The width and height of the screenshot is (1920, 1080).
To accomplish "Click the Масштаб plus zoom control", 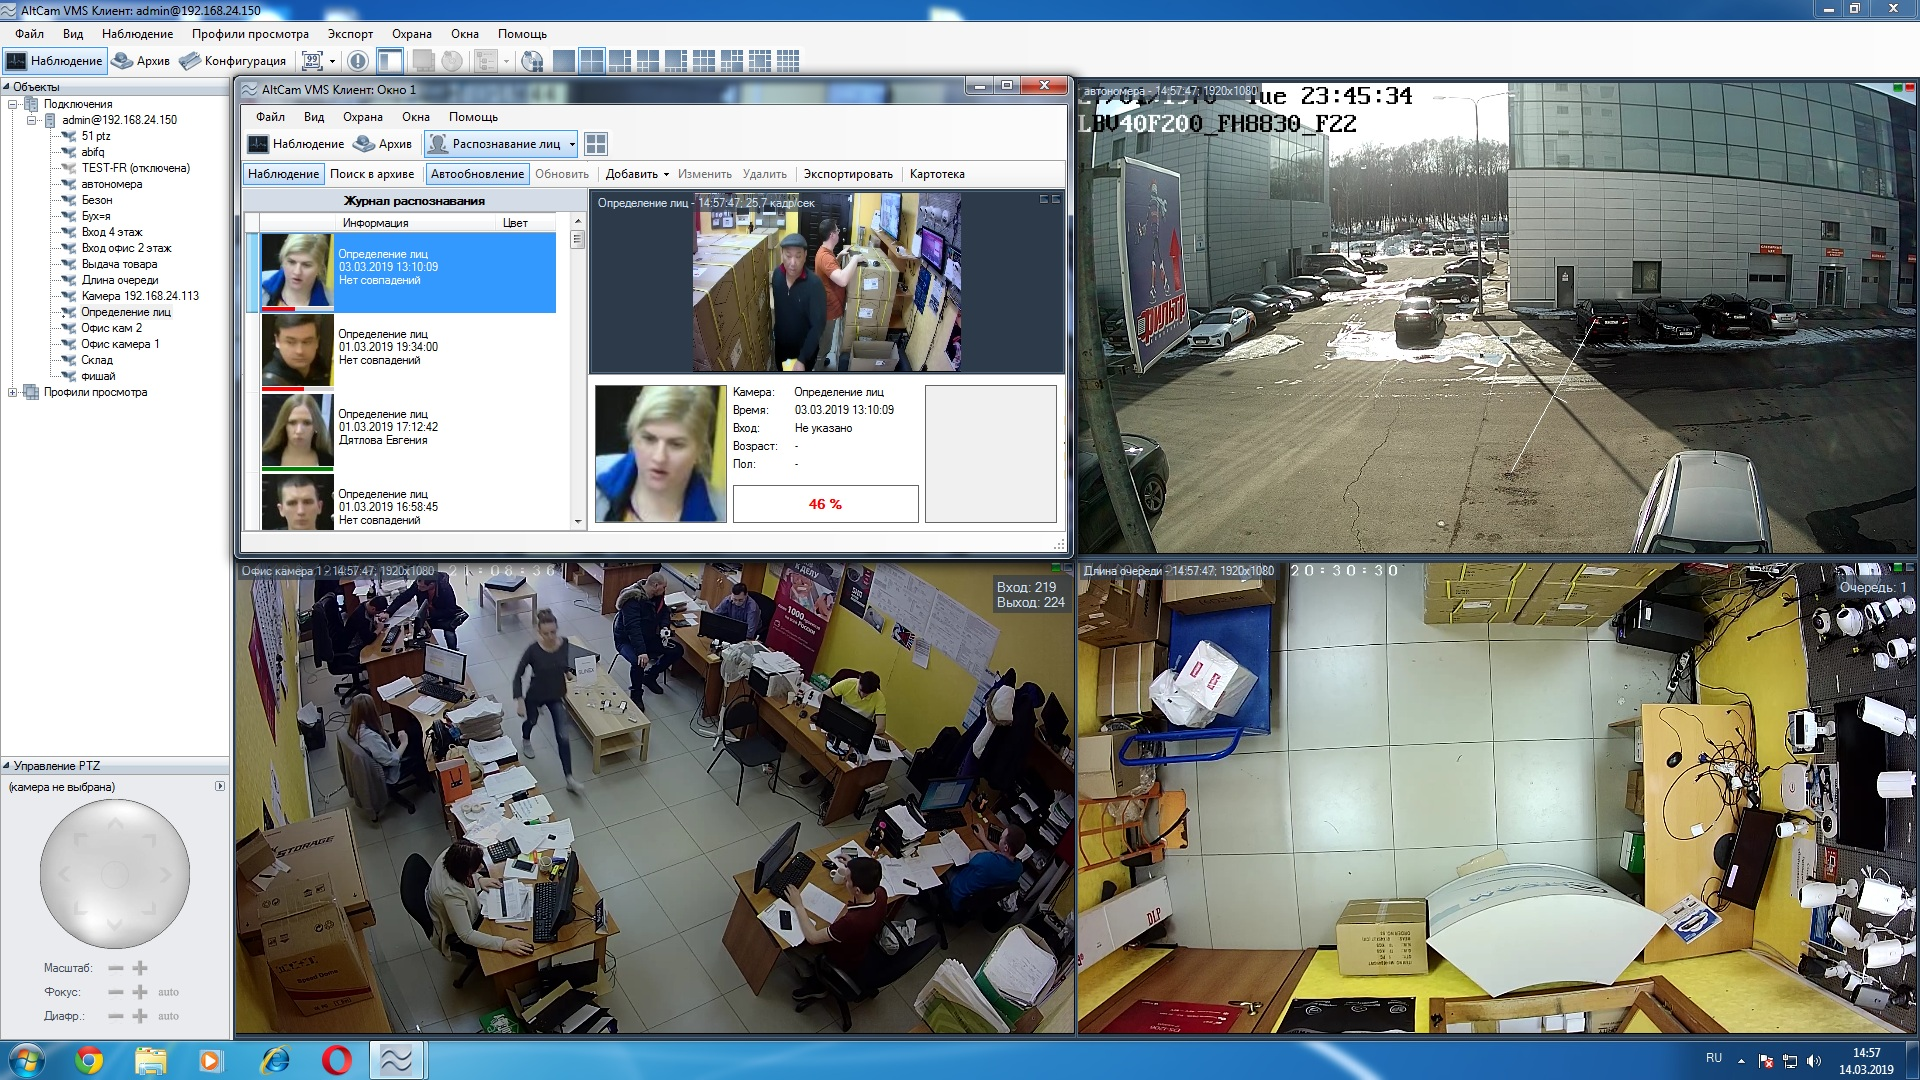I will (140, 968).
